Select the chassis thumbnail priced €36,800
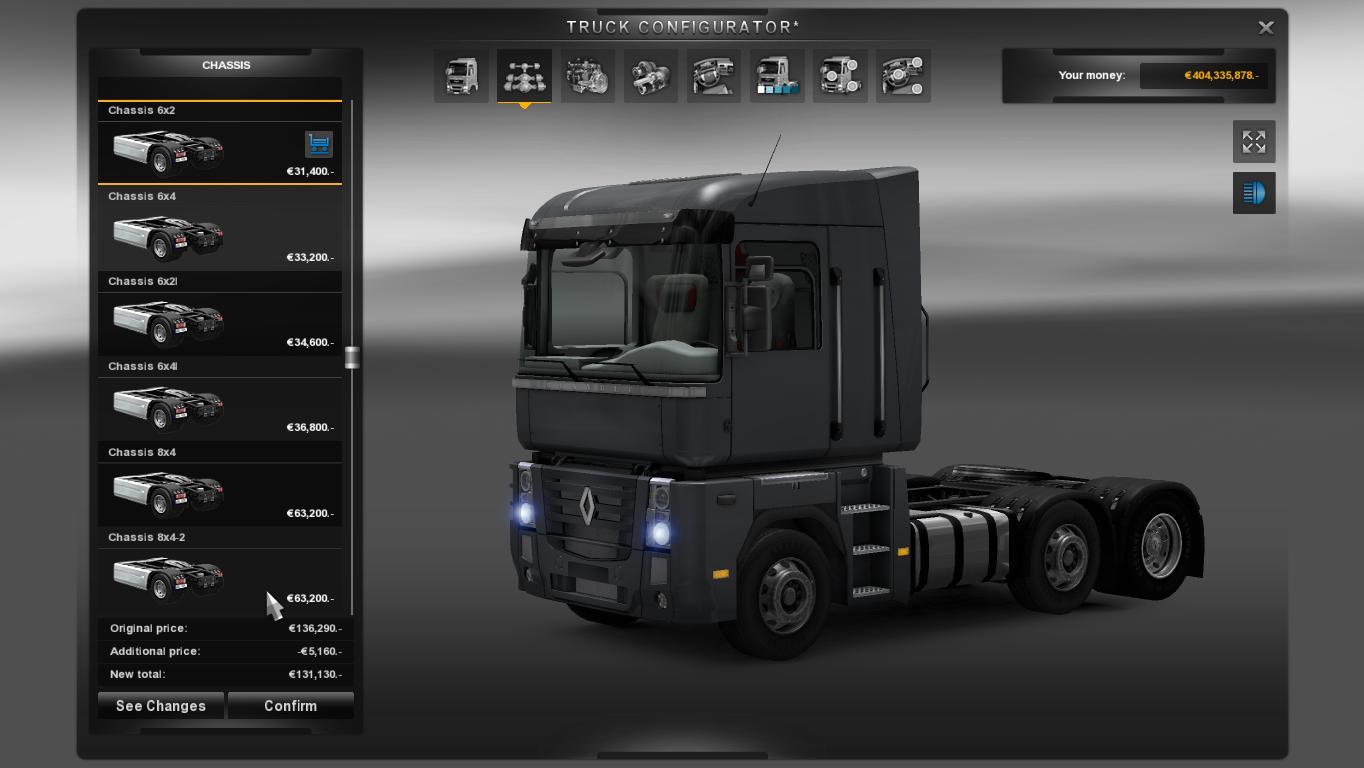Image resolution: width=1364 pixels, height=768 pixels. (x=168, y=408)
